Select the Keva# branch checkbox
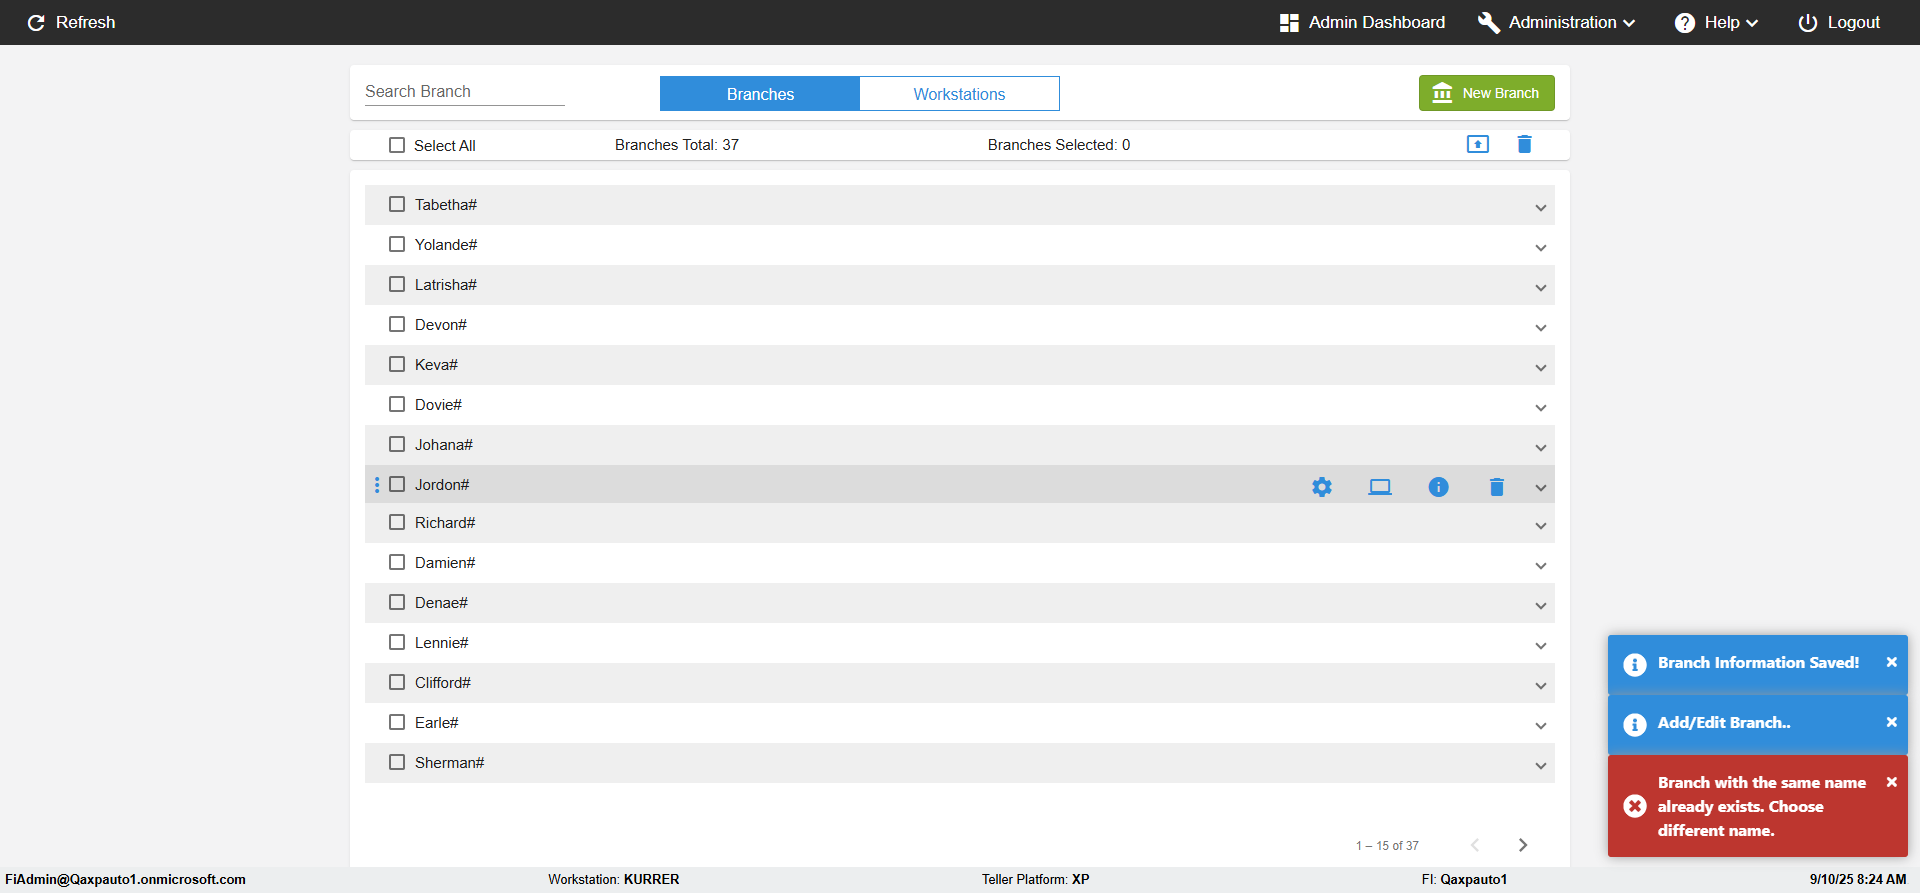The height and width of the screenshot is (893, 1920). click(x=397, y=364)
